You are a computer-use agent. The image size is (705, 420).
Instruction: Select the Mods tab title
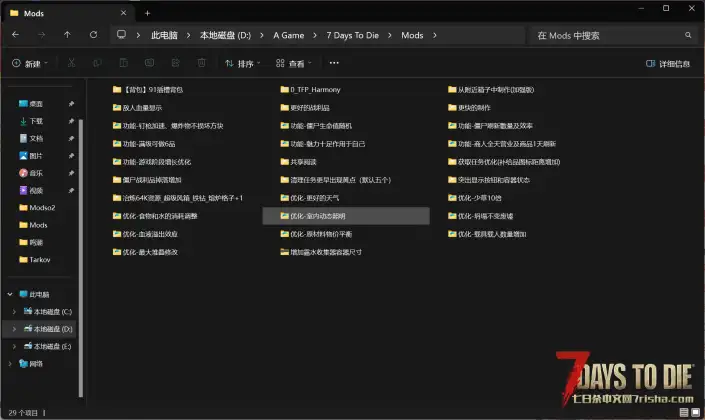[x=34, y=13]
